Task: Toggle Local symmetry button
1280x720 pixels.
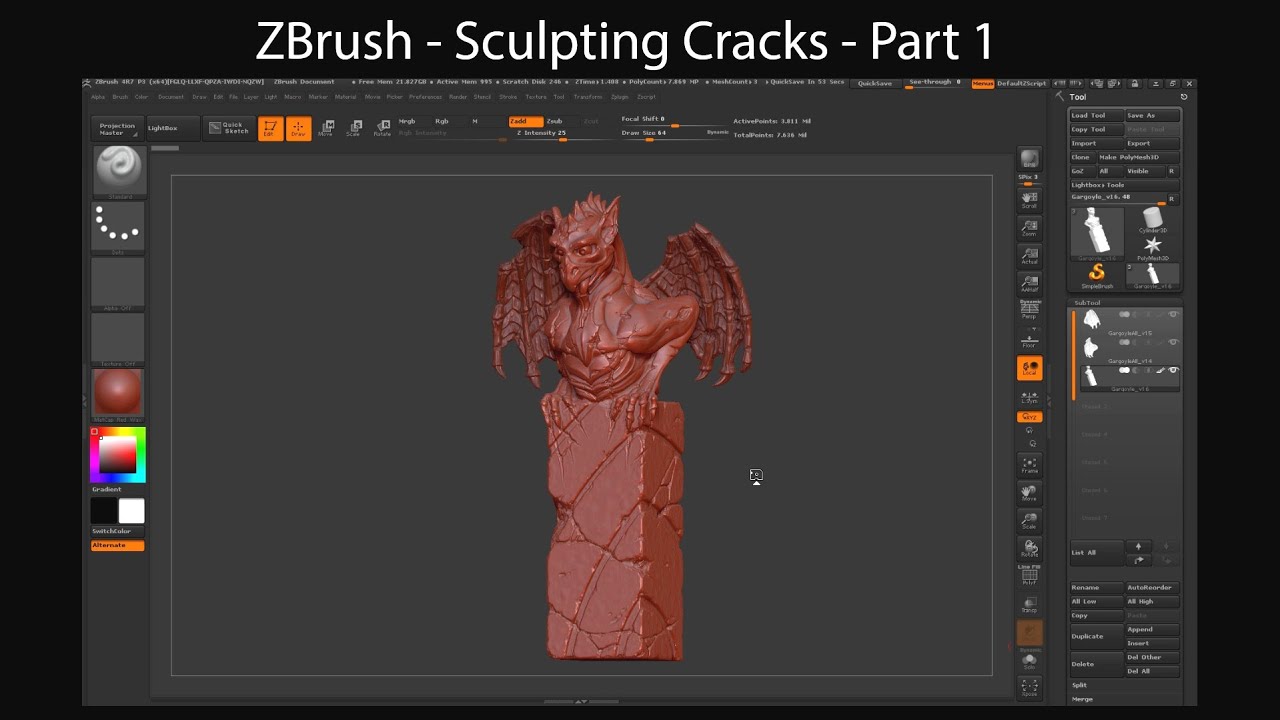Action: [x=1029, y=369]
